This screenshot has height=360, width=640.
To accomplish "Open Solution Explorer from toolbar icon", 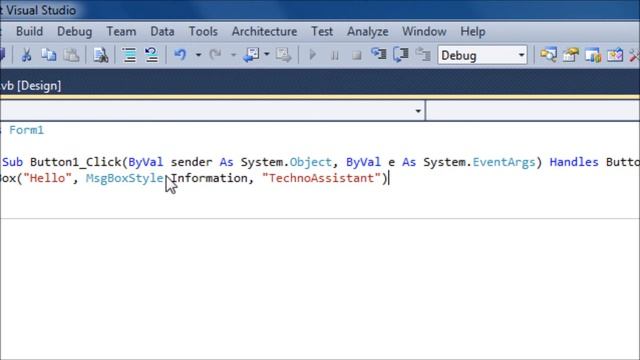I will pyautogui.click(x=548, y=55).
